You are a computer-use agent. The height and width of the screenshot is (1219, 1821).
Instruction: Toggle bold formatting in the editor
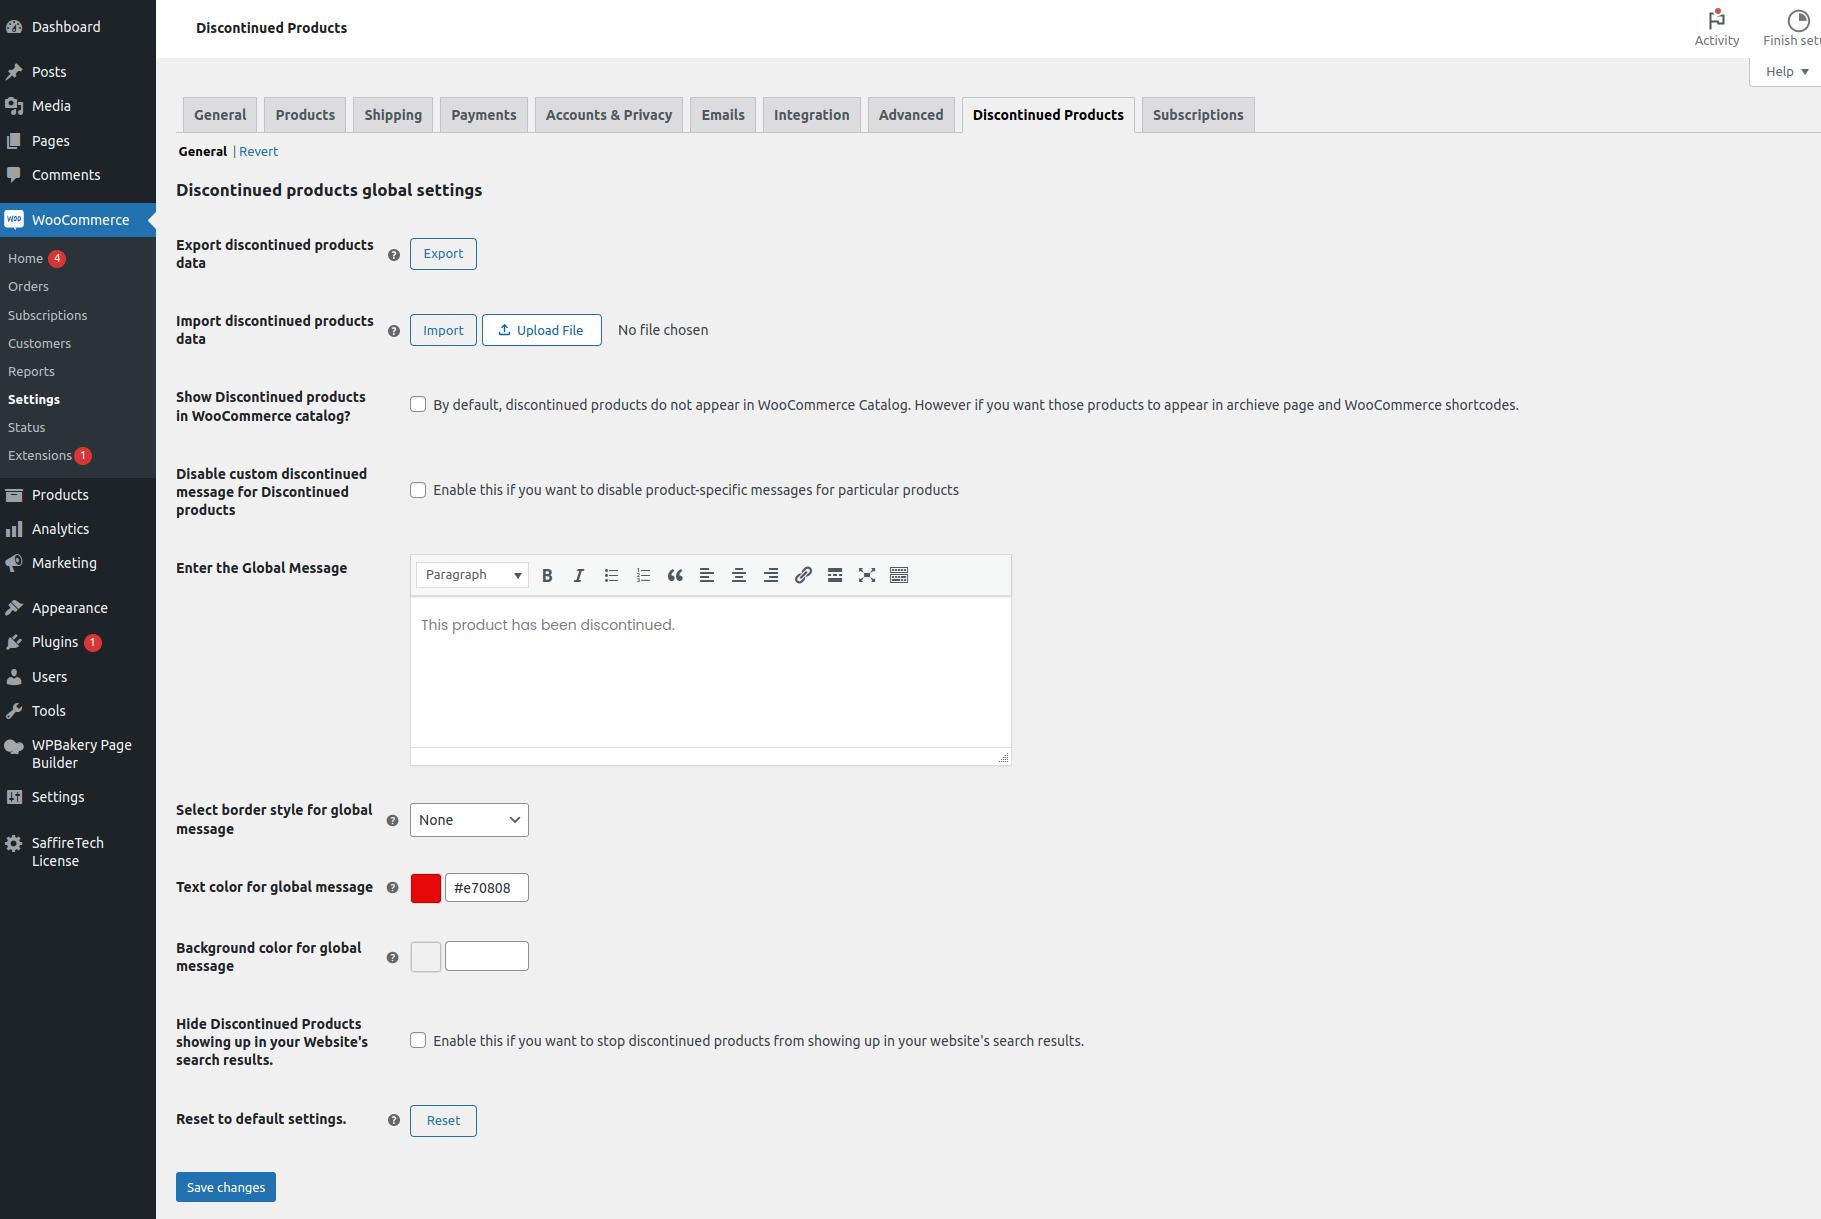[x=547, y=575]
